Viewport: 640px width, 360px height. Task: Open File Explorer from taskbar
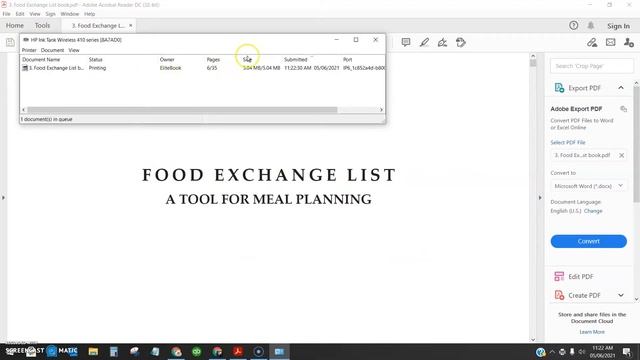pos(93,351)
